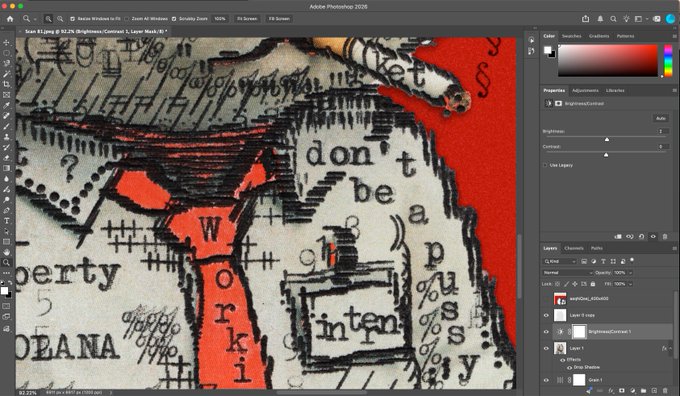Add layer mask from Layers footer
Screen dimensions: 680x396
point(621,391)
